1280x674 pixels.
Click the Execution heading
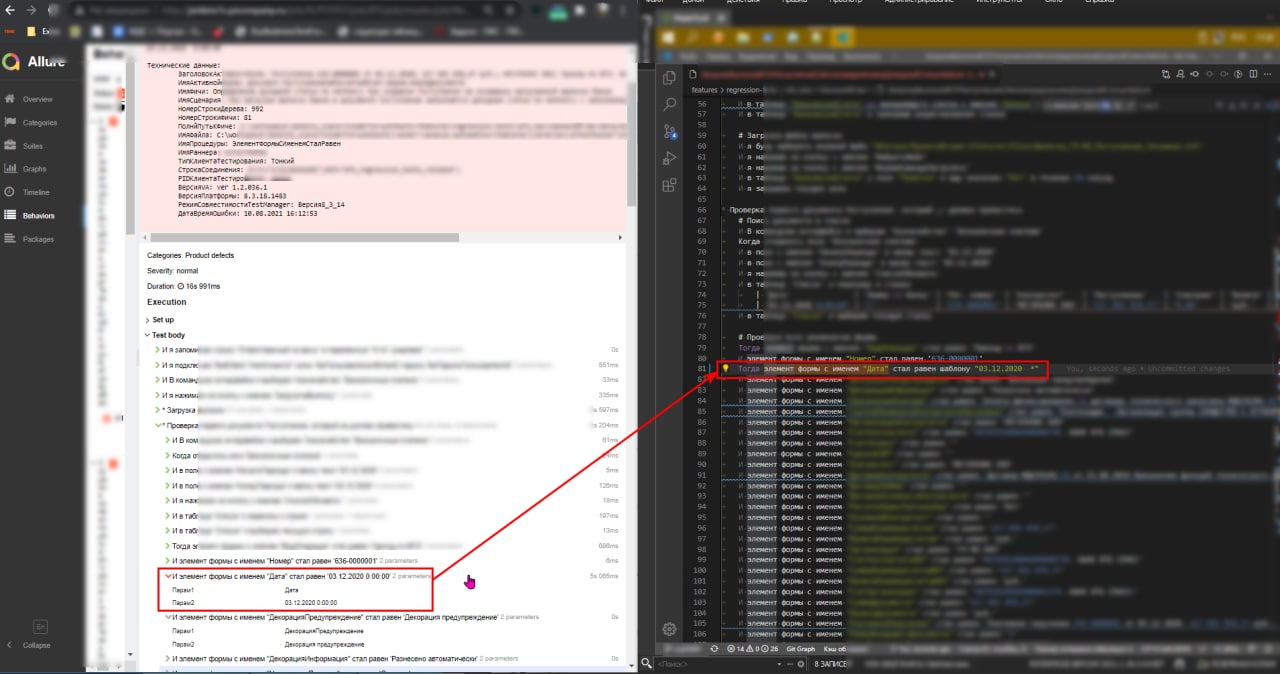pos(167,302)
